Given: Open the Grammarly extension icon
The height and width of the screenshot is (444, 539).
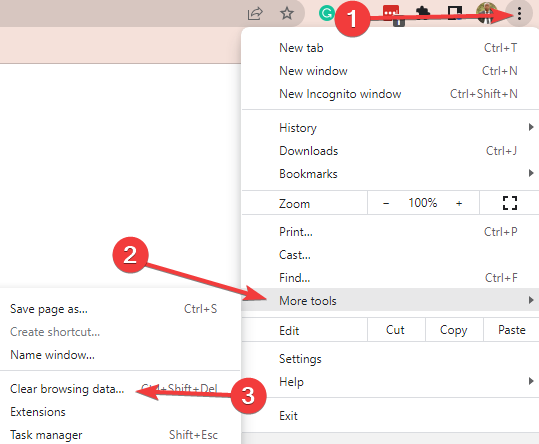Looking at the screenshot, I should pos(326,14).
